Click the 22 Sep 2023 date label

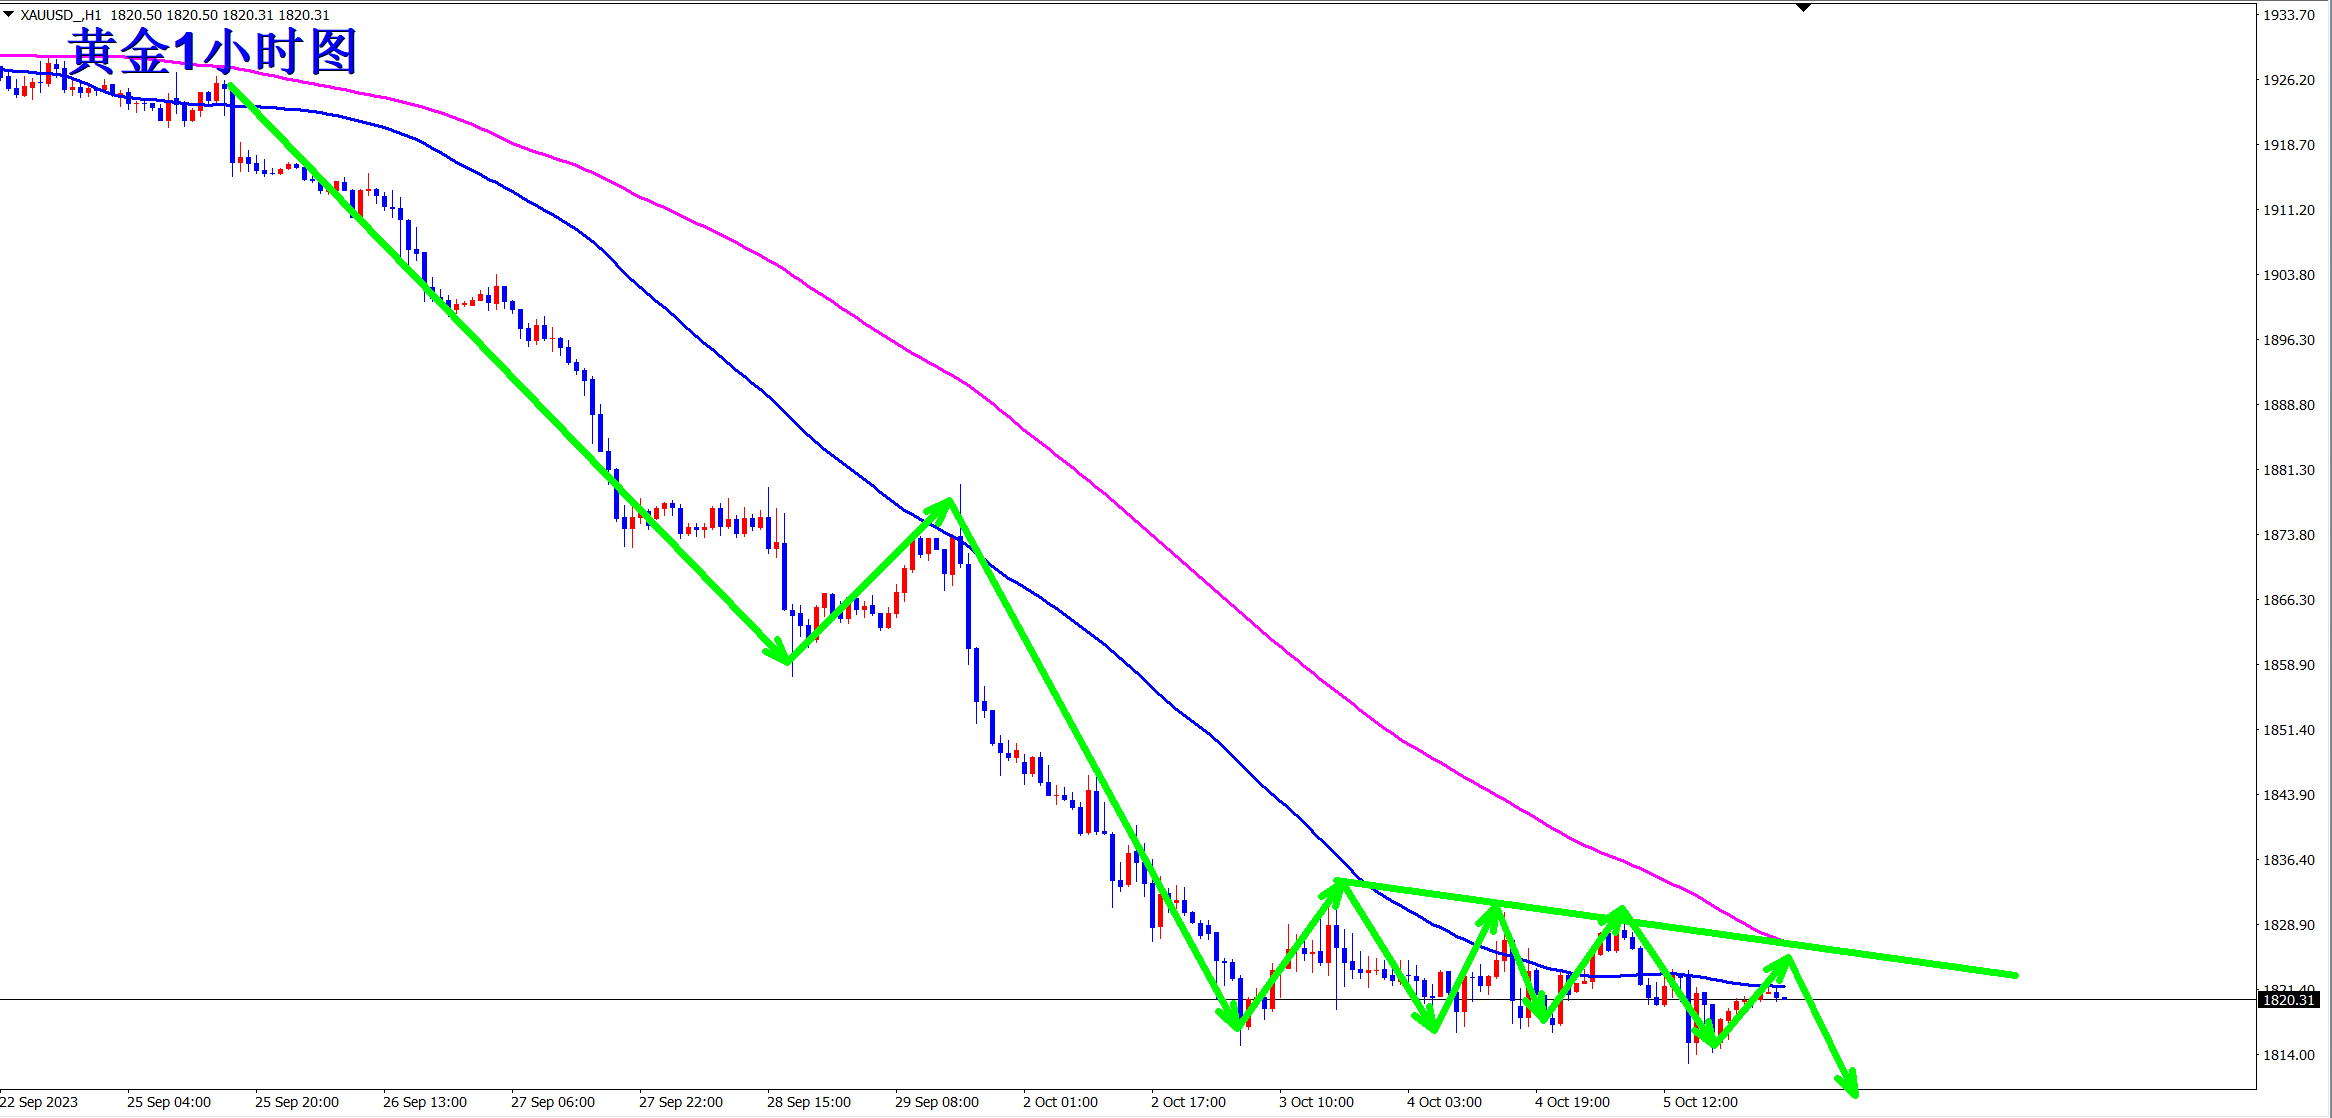point(40,1102)
